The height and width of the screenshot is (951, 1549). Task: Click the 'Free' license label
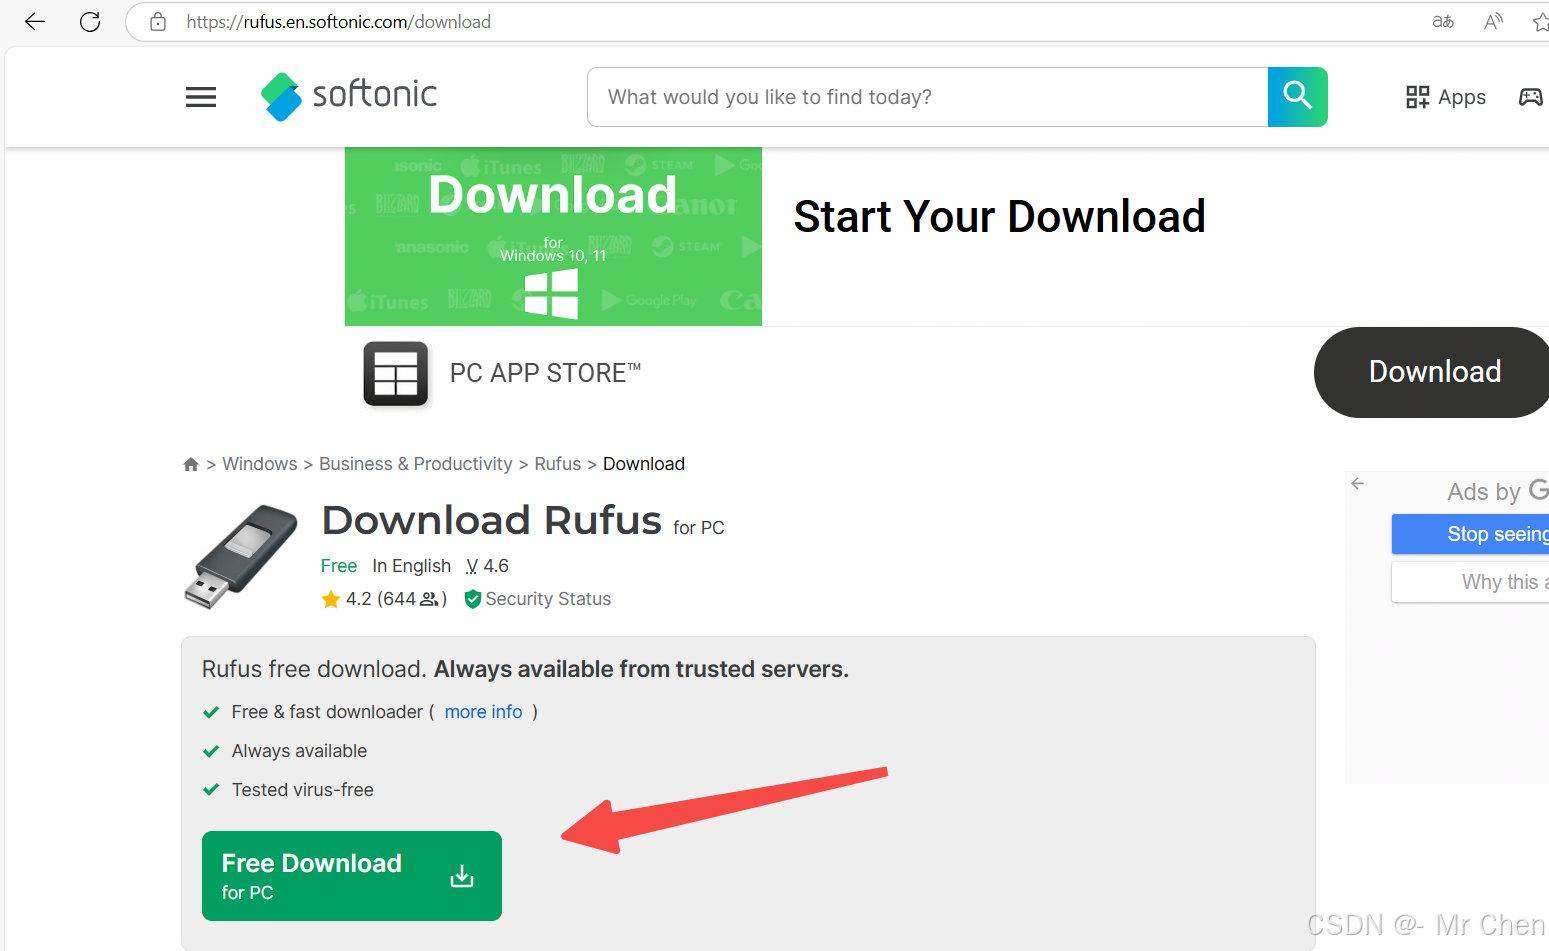point(339,566)
